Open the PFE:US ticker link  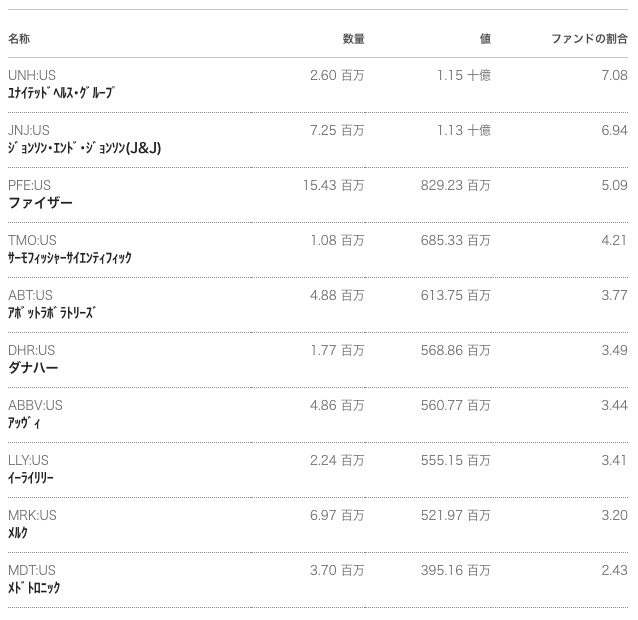tap(30, 185)
